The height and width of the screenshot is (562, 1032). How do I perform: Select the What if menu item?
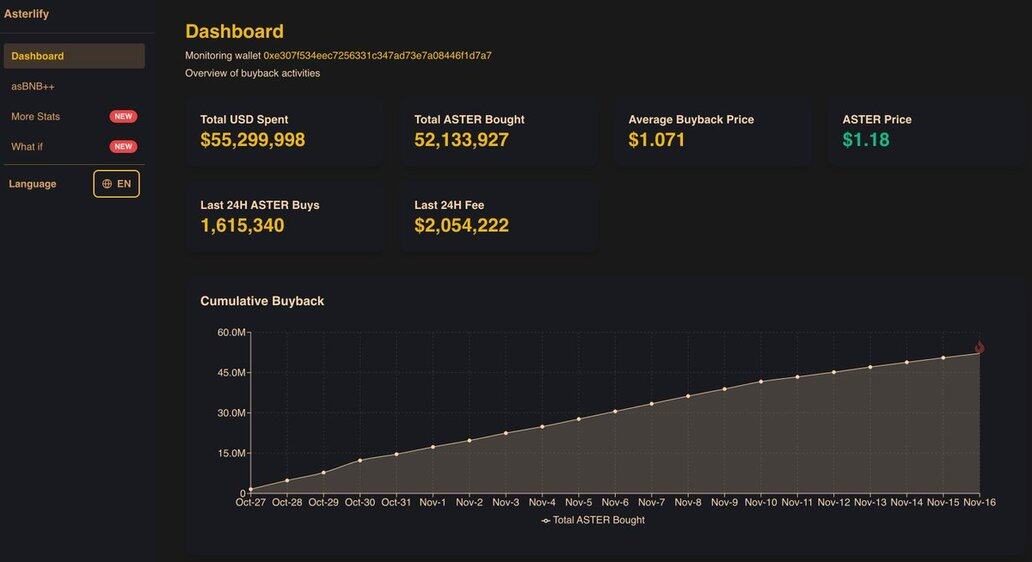27,147
